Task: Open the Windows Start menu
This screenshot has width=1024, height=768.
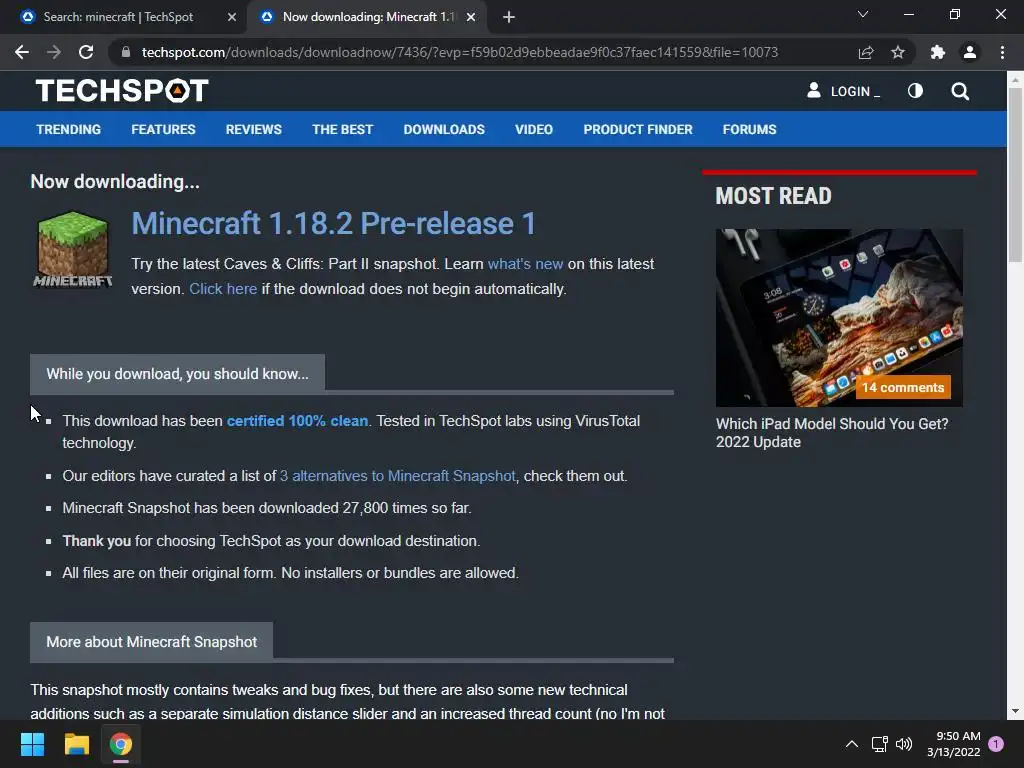Action: point(32,744)
